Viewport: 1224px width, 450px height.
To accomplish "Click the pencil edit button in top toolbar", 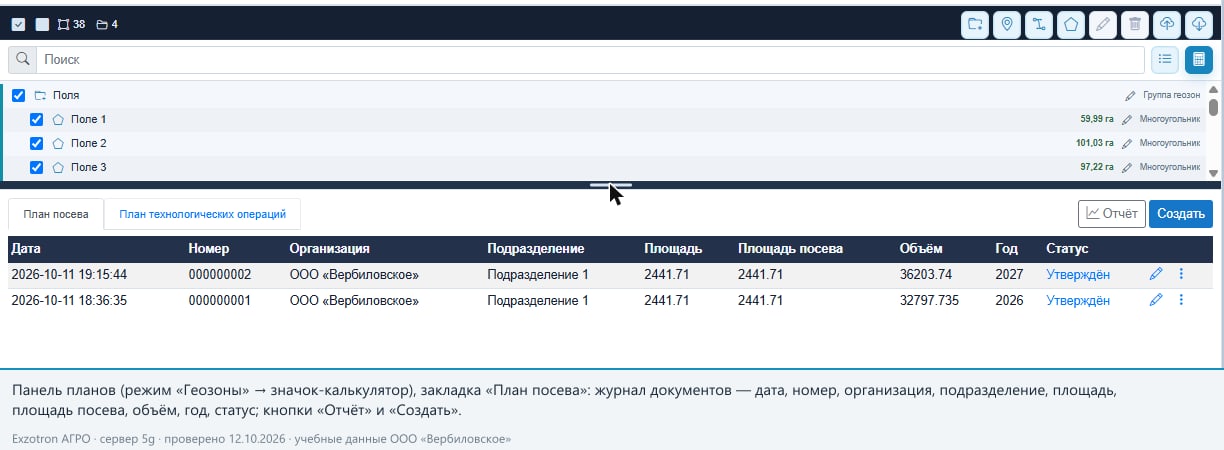I will [x=1102, y=24].
